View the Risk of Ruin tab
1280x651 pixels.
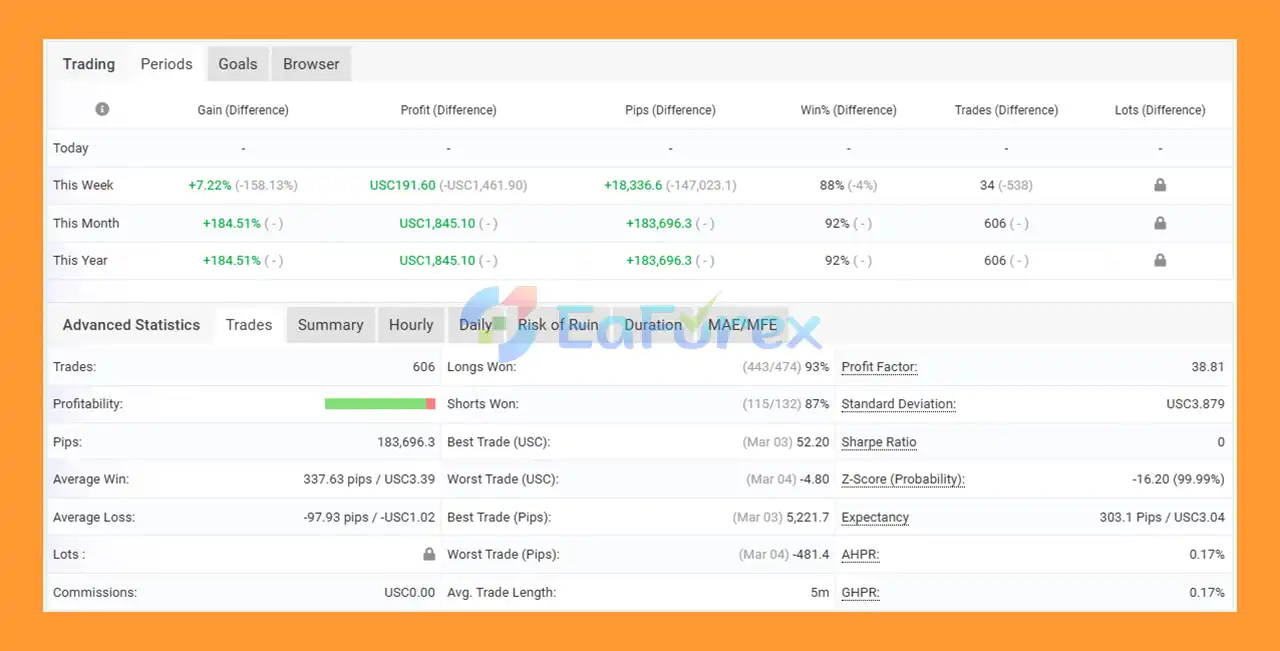tap(558, 325)
